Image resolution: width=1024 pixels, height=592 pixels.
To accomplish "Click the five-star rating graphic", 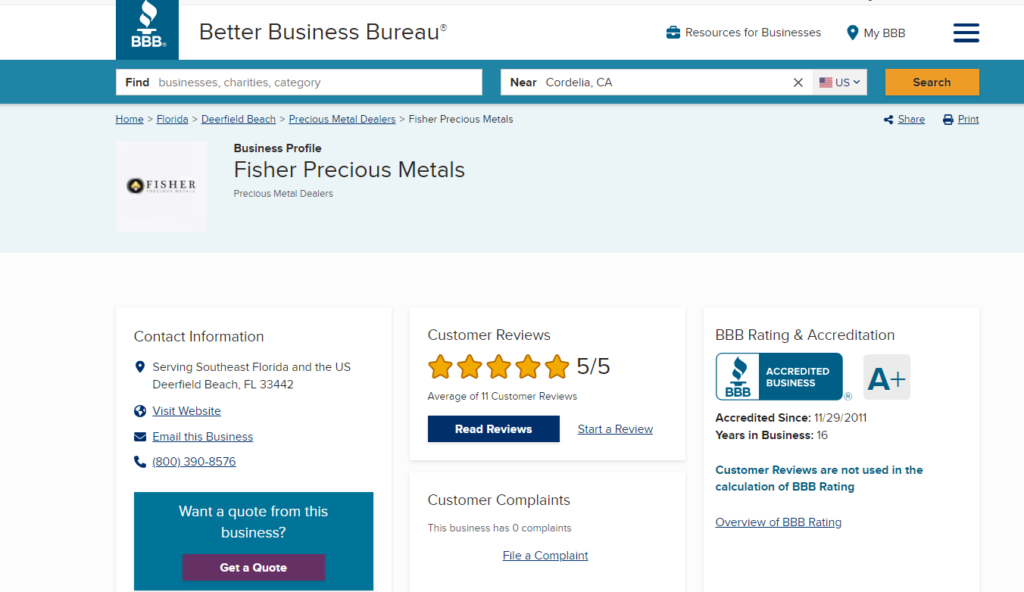I will 498,367.
